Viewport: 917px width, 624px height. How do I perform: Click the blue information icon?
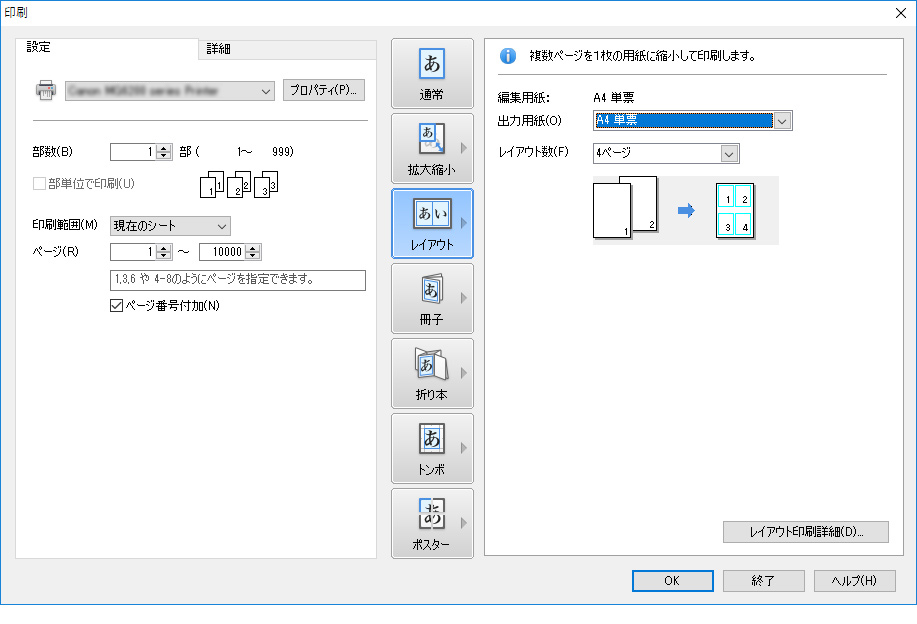[507, 55]
